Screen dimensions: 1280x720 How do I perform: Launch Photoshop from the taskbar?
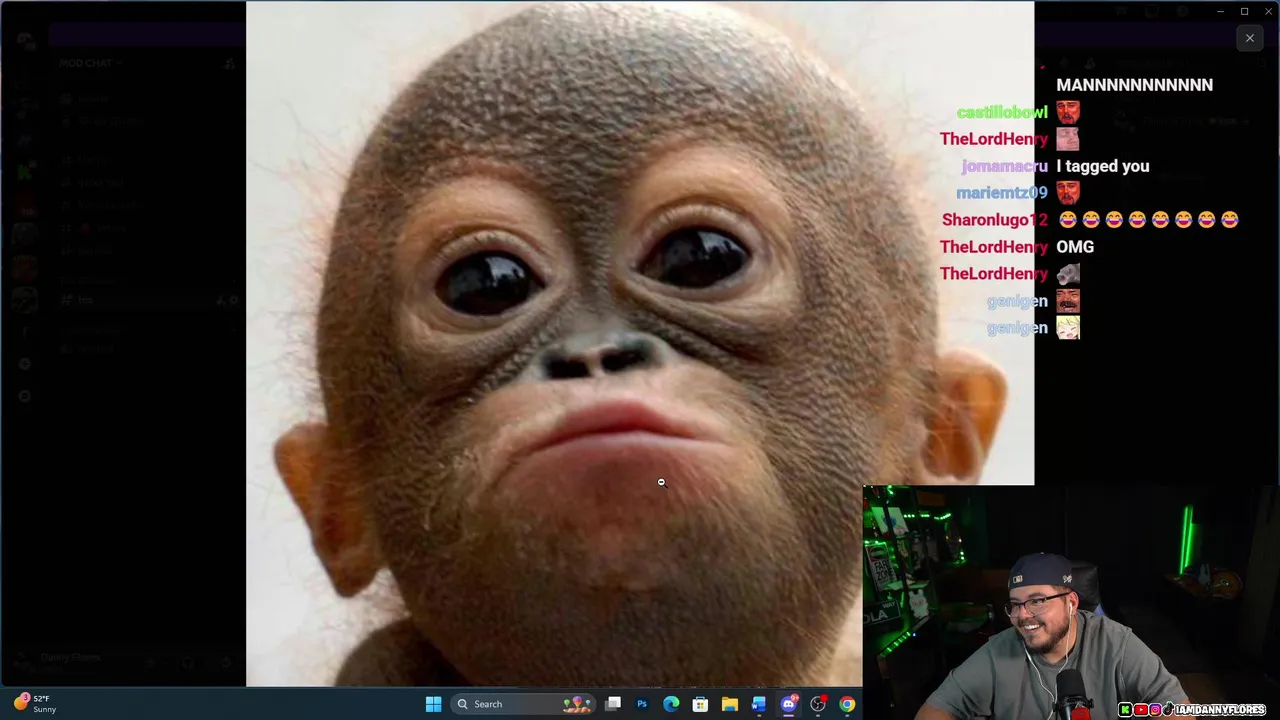pyautogui.click(x=642, y=704)
